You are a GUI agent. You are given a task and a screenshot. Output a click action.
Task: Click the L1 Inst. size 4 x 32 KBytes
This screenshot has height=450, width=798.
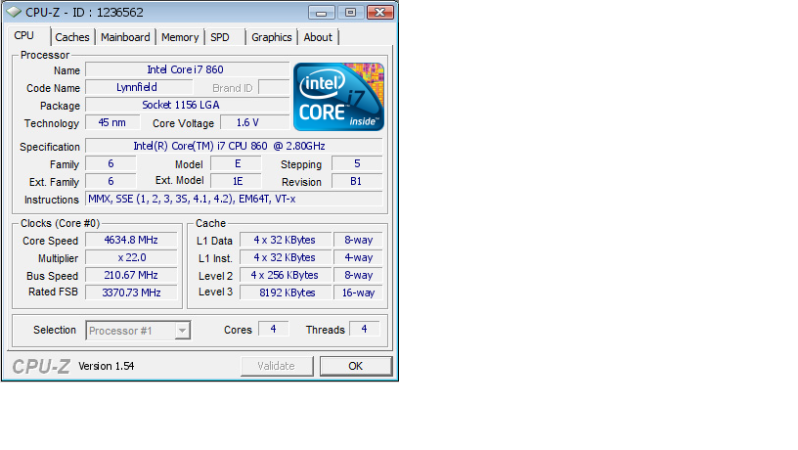pos(286,258)
